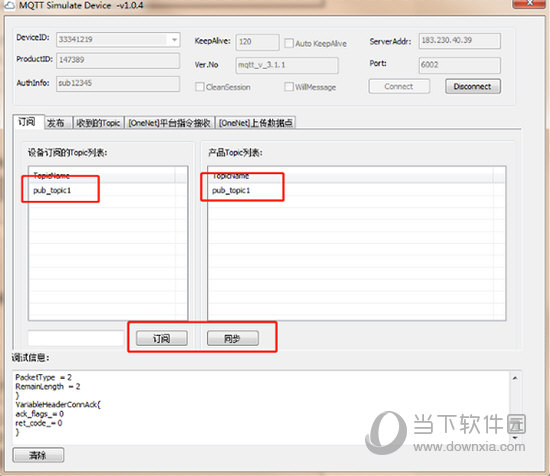Image resolution: width=550 pixels, height=476 pixels.
Task: Click the 订阅 subscribe button
Action: point(162,338)
